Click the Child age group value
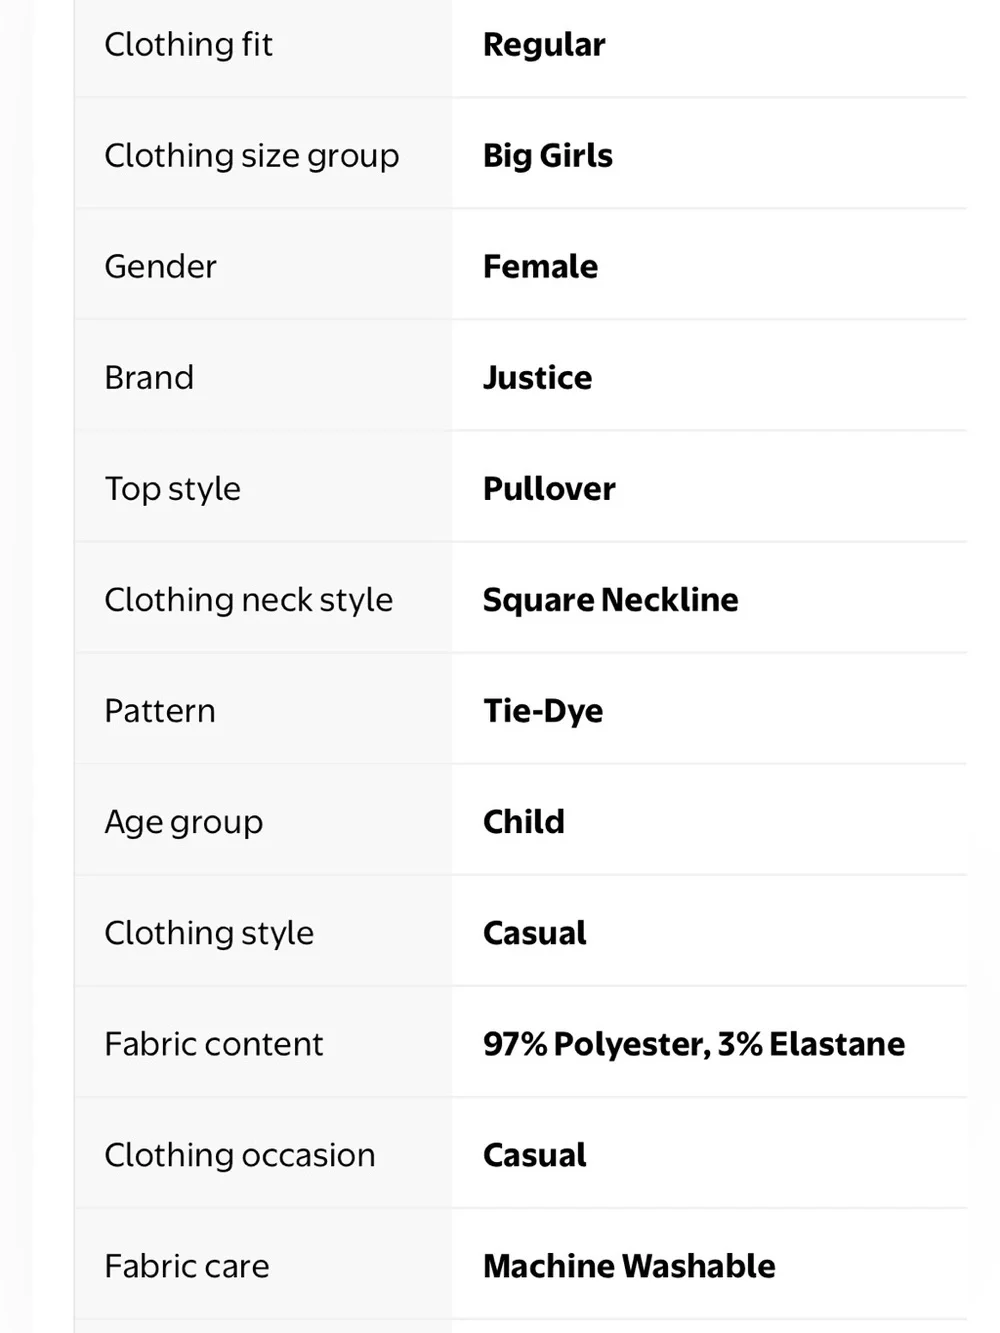 click(524, 822)
